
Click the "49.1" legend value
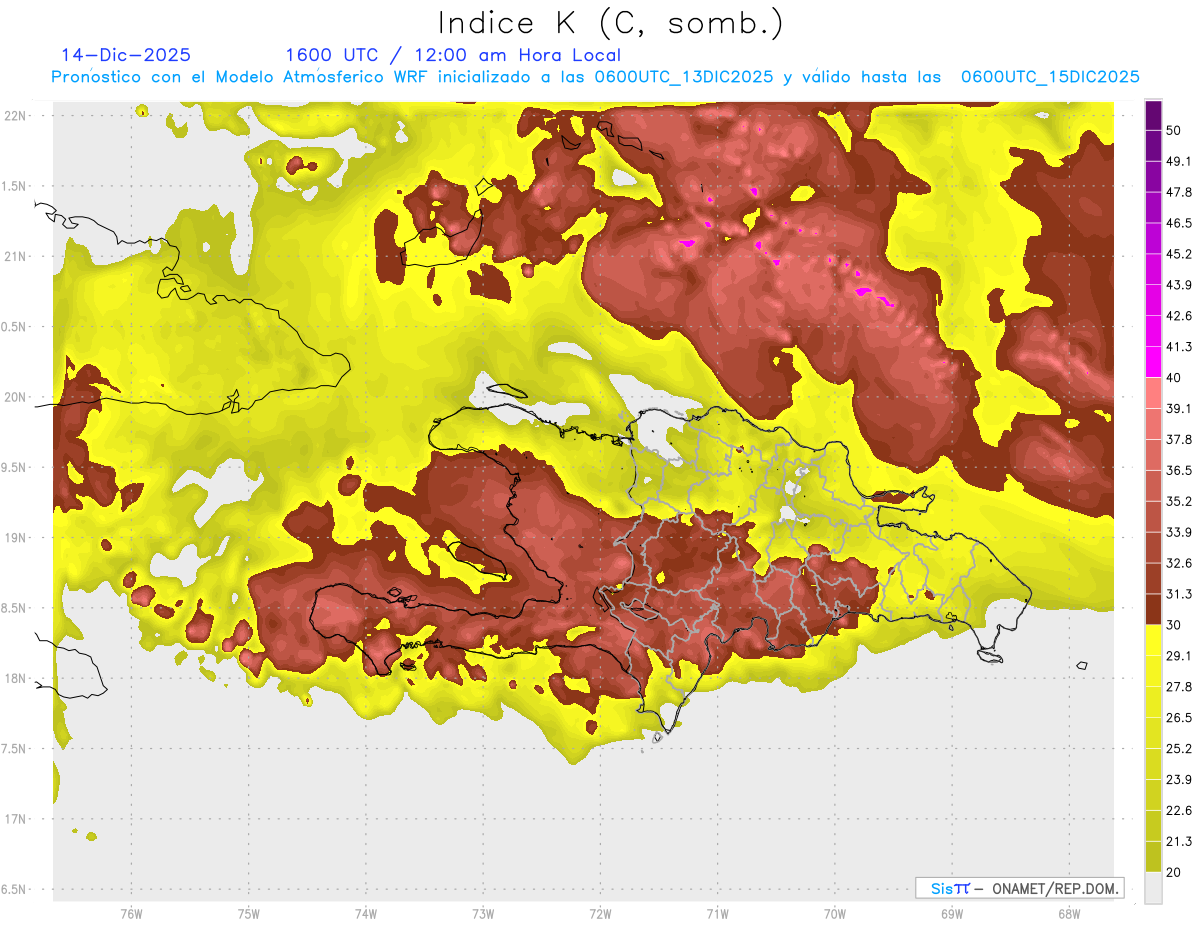1179,161
